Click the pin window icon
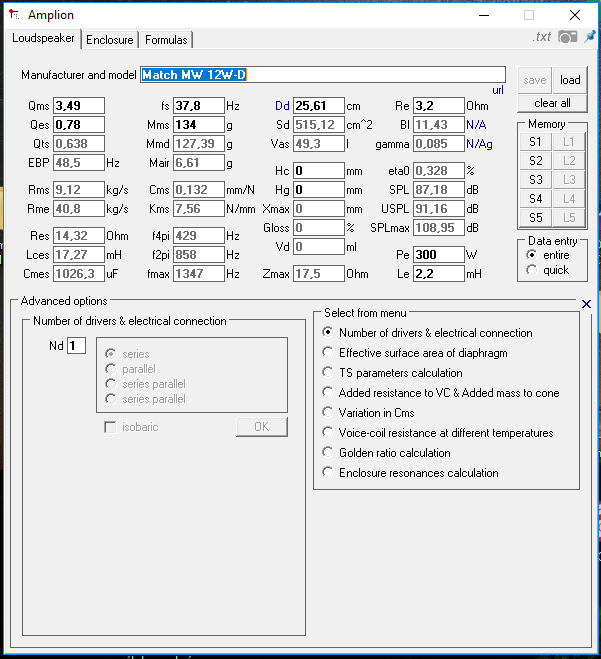Image resolution: width=601 pixels, height=659 pixels. [x=590, y=37]
